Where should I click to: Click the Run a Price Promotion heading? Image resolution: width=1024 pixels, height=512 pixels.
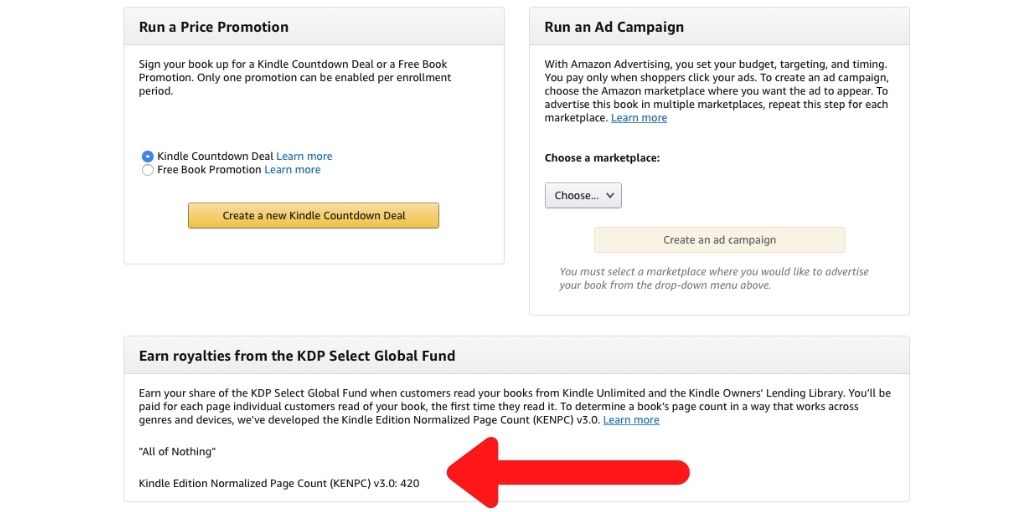(x=214, y=27)
